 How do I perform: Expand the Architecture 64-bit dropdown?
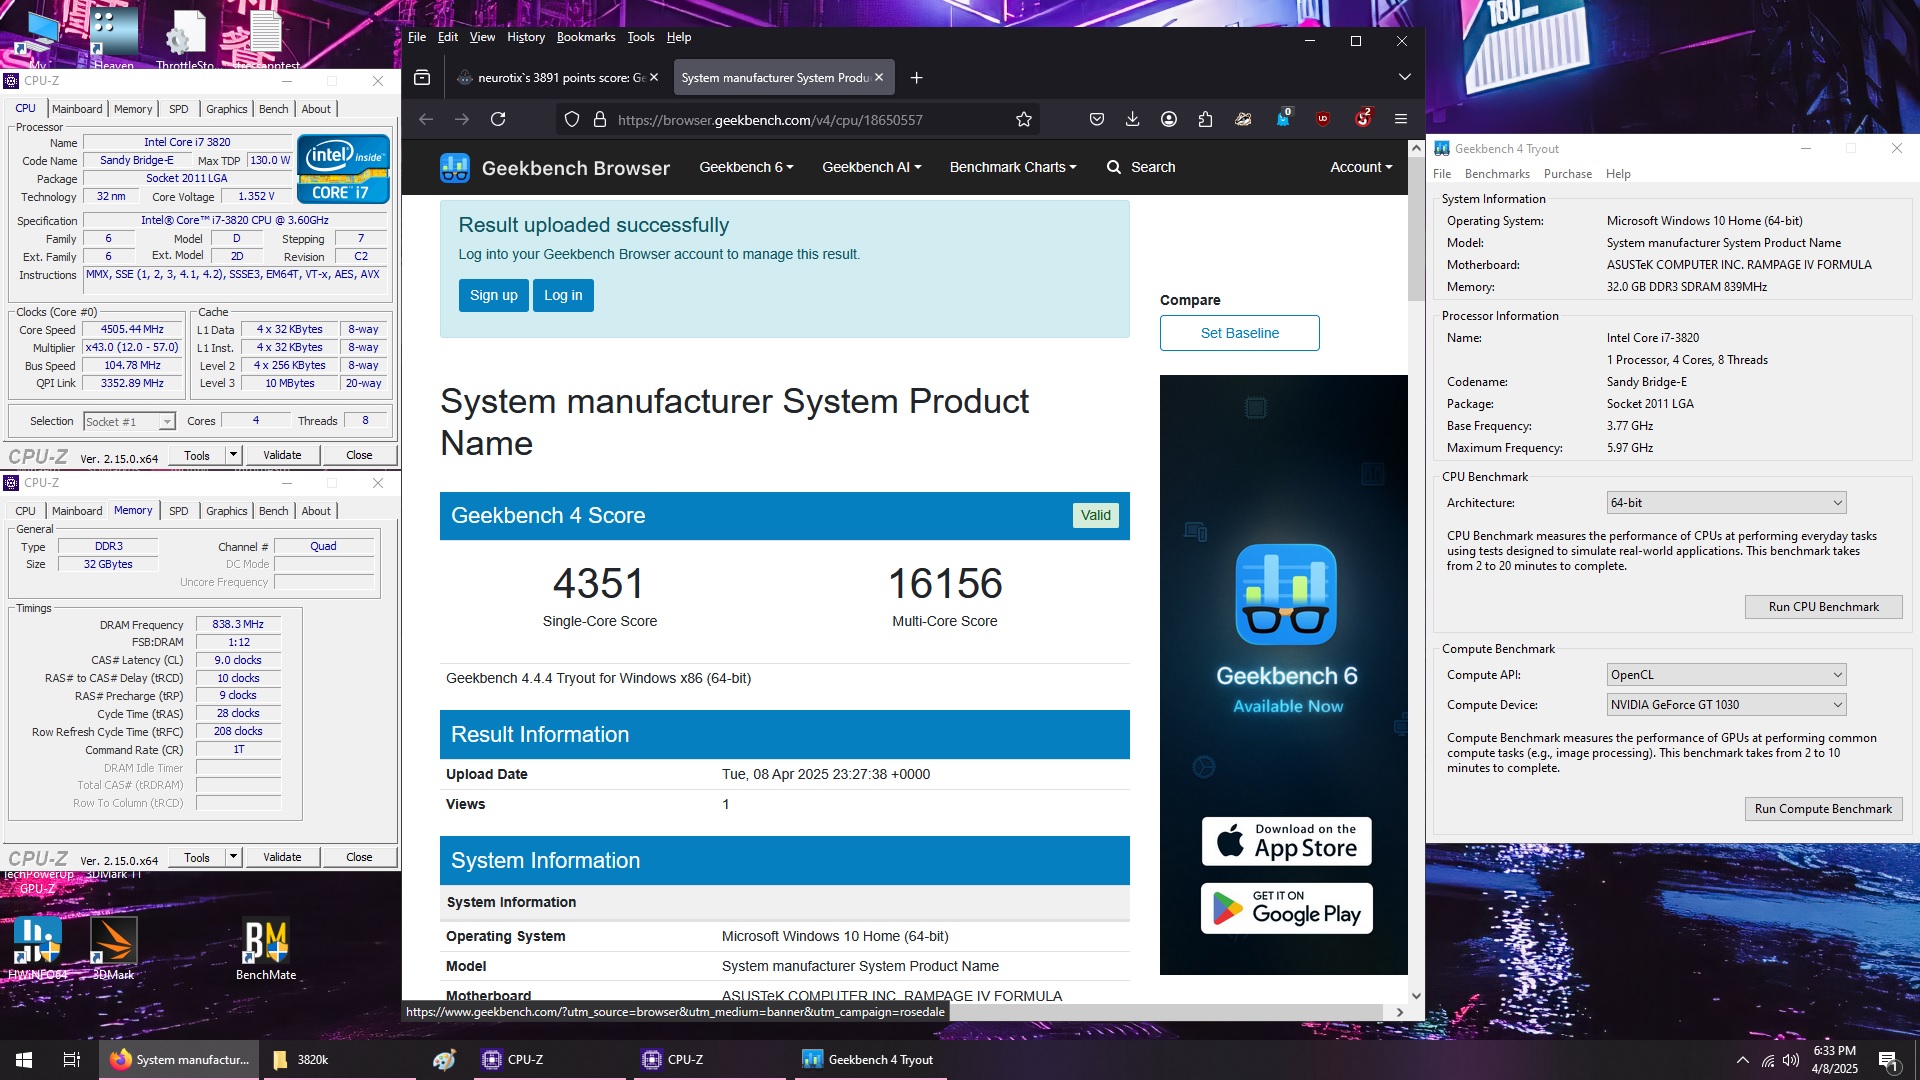[x=1726, y=503]
